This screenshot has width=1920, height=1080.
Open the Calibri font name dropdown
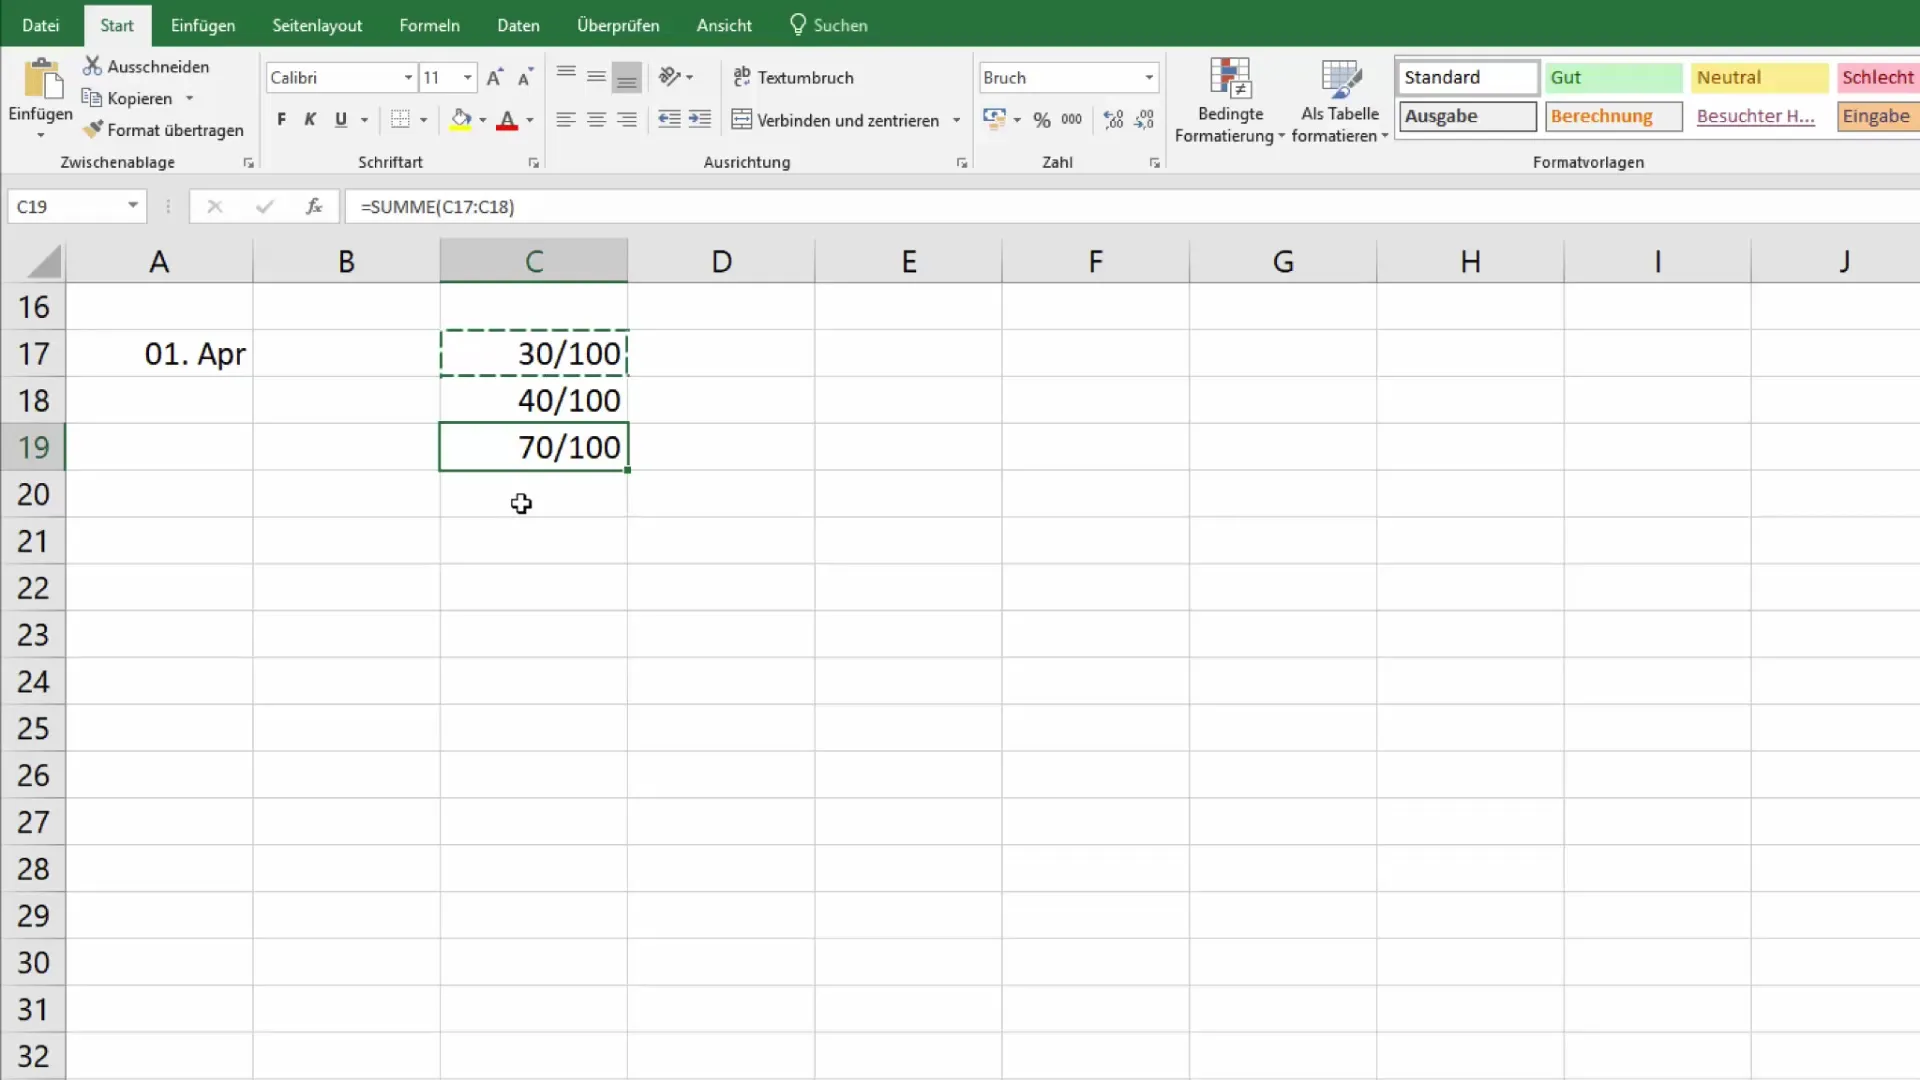(408, 77)
